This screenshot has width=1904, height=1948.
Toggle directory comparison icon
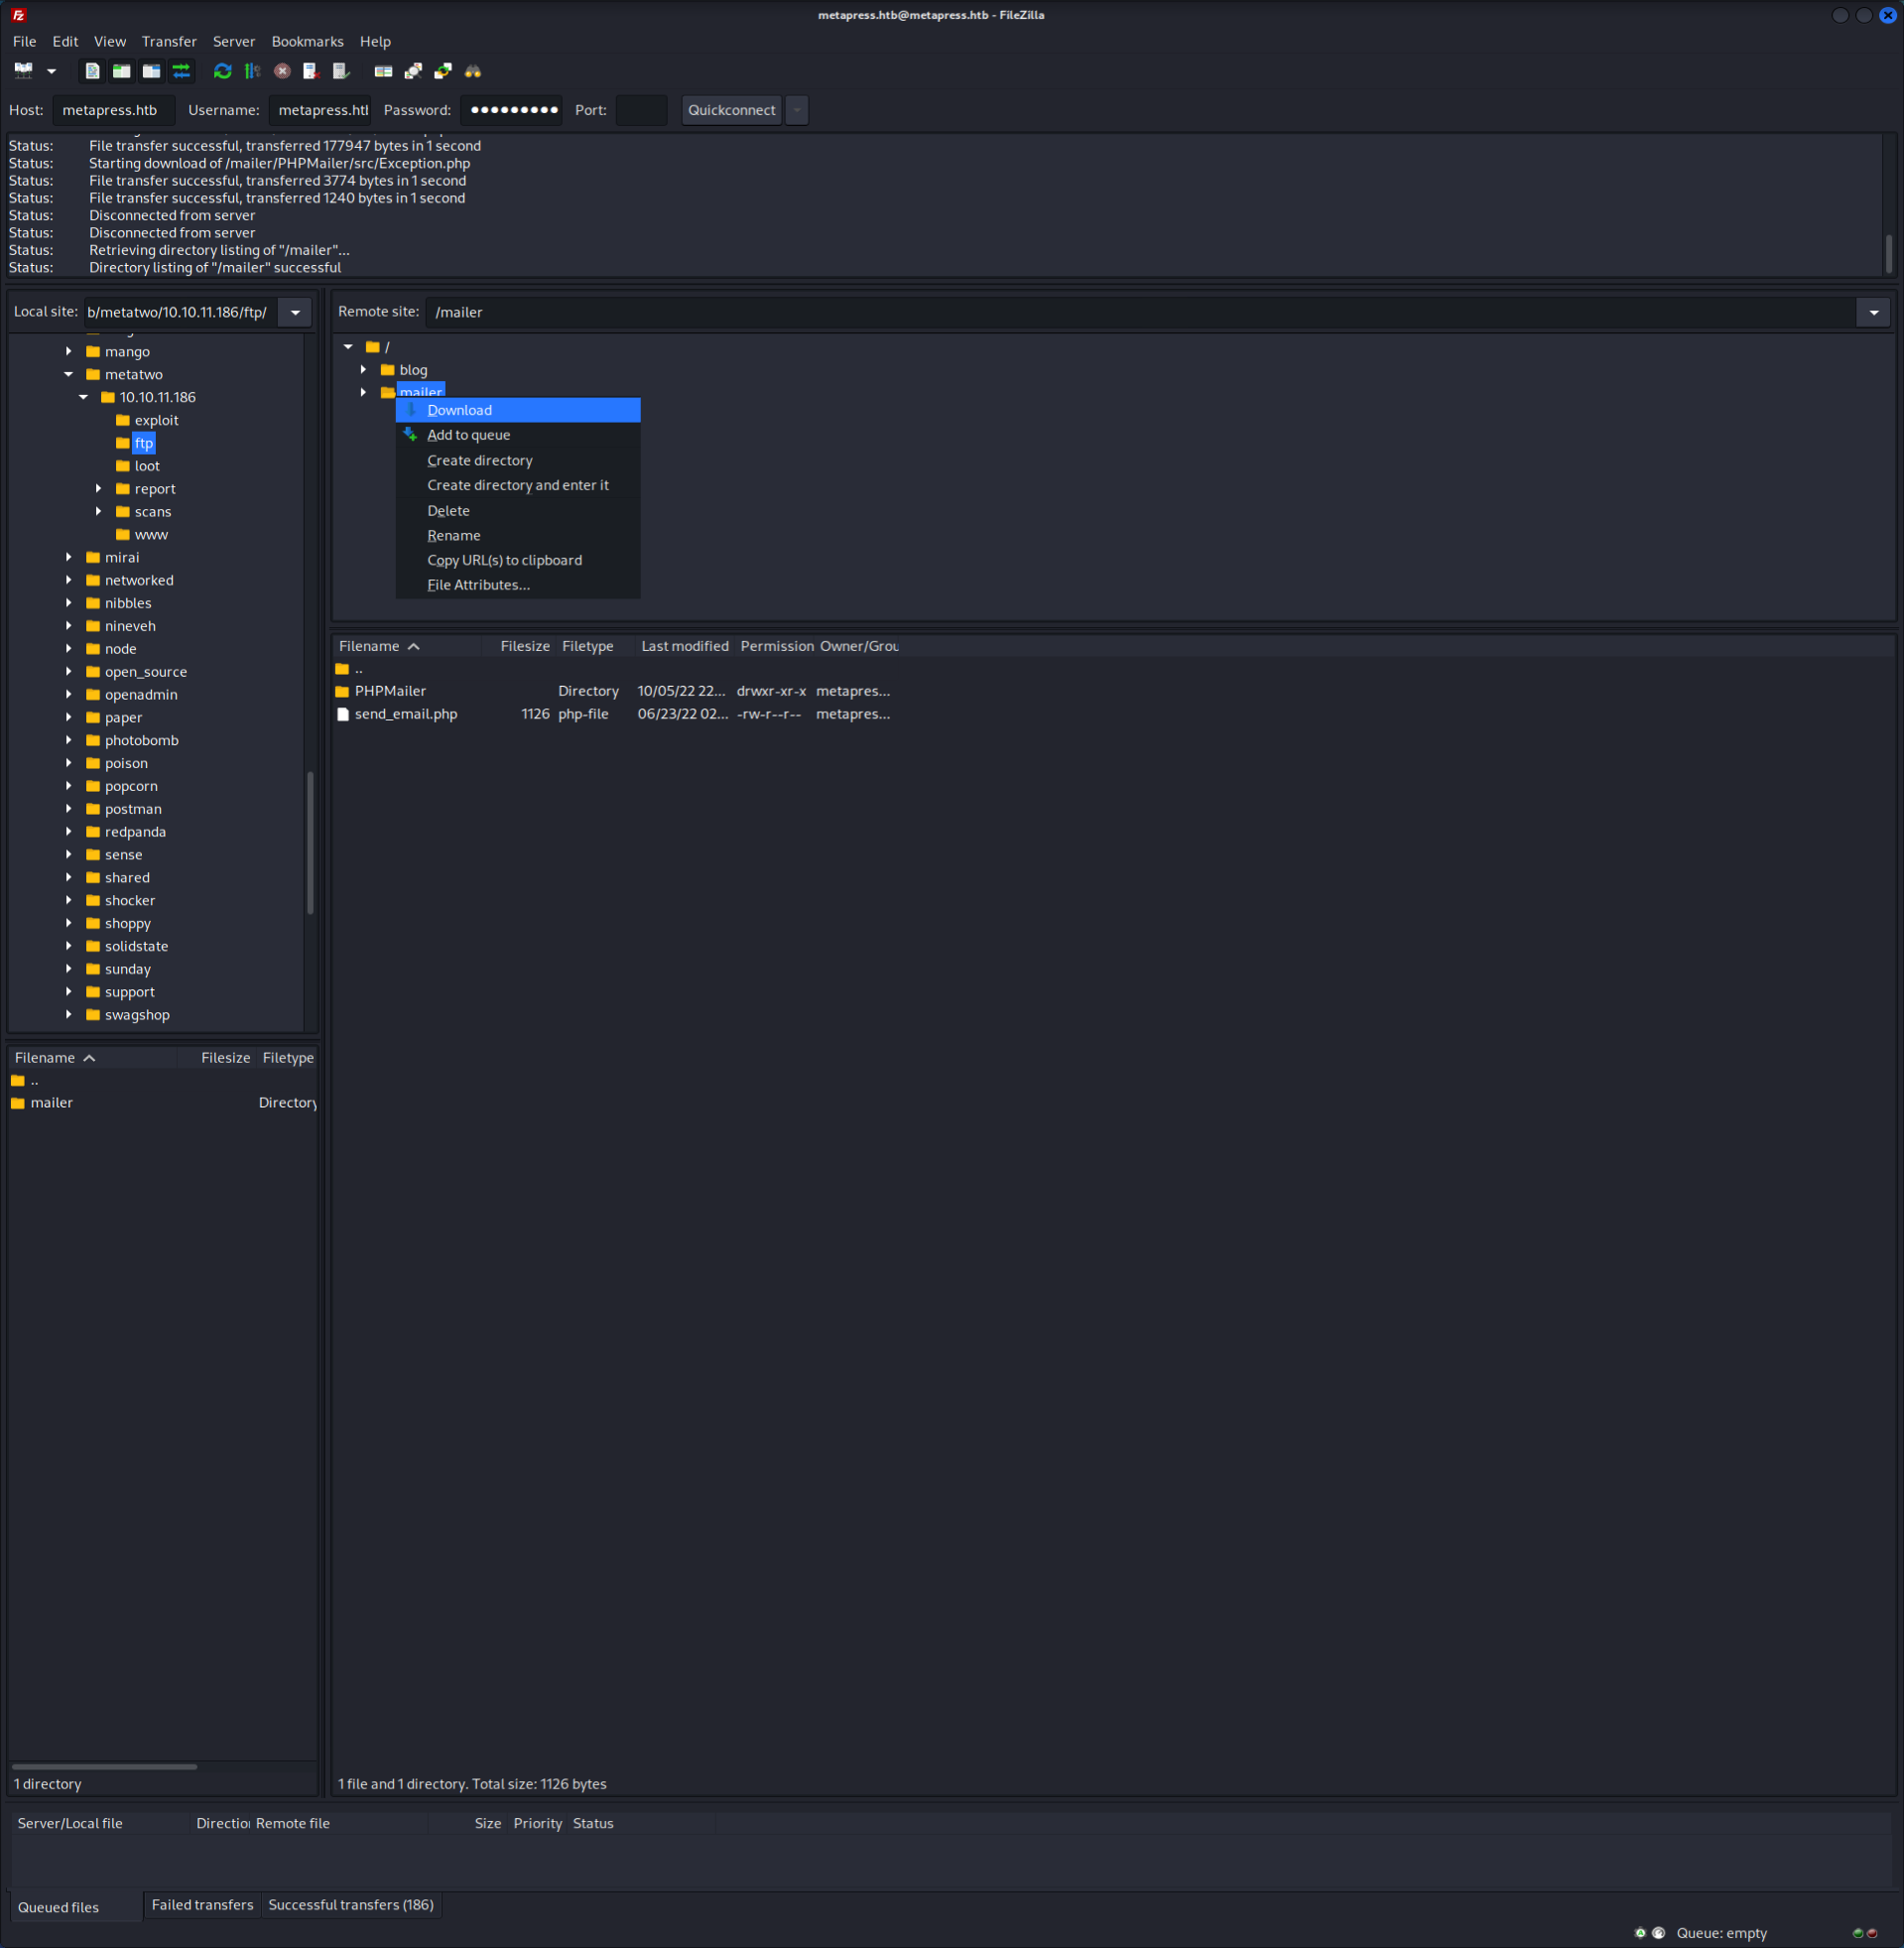click(x=413, y=71)
